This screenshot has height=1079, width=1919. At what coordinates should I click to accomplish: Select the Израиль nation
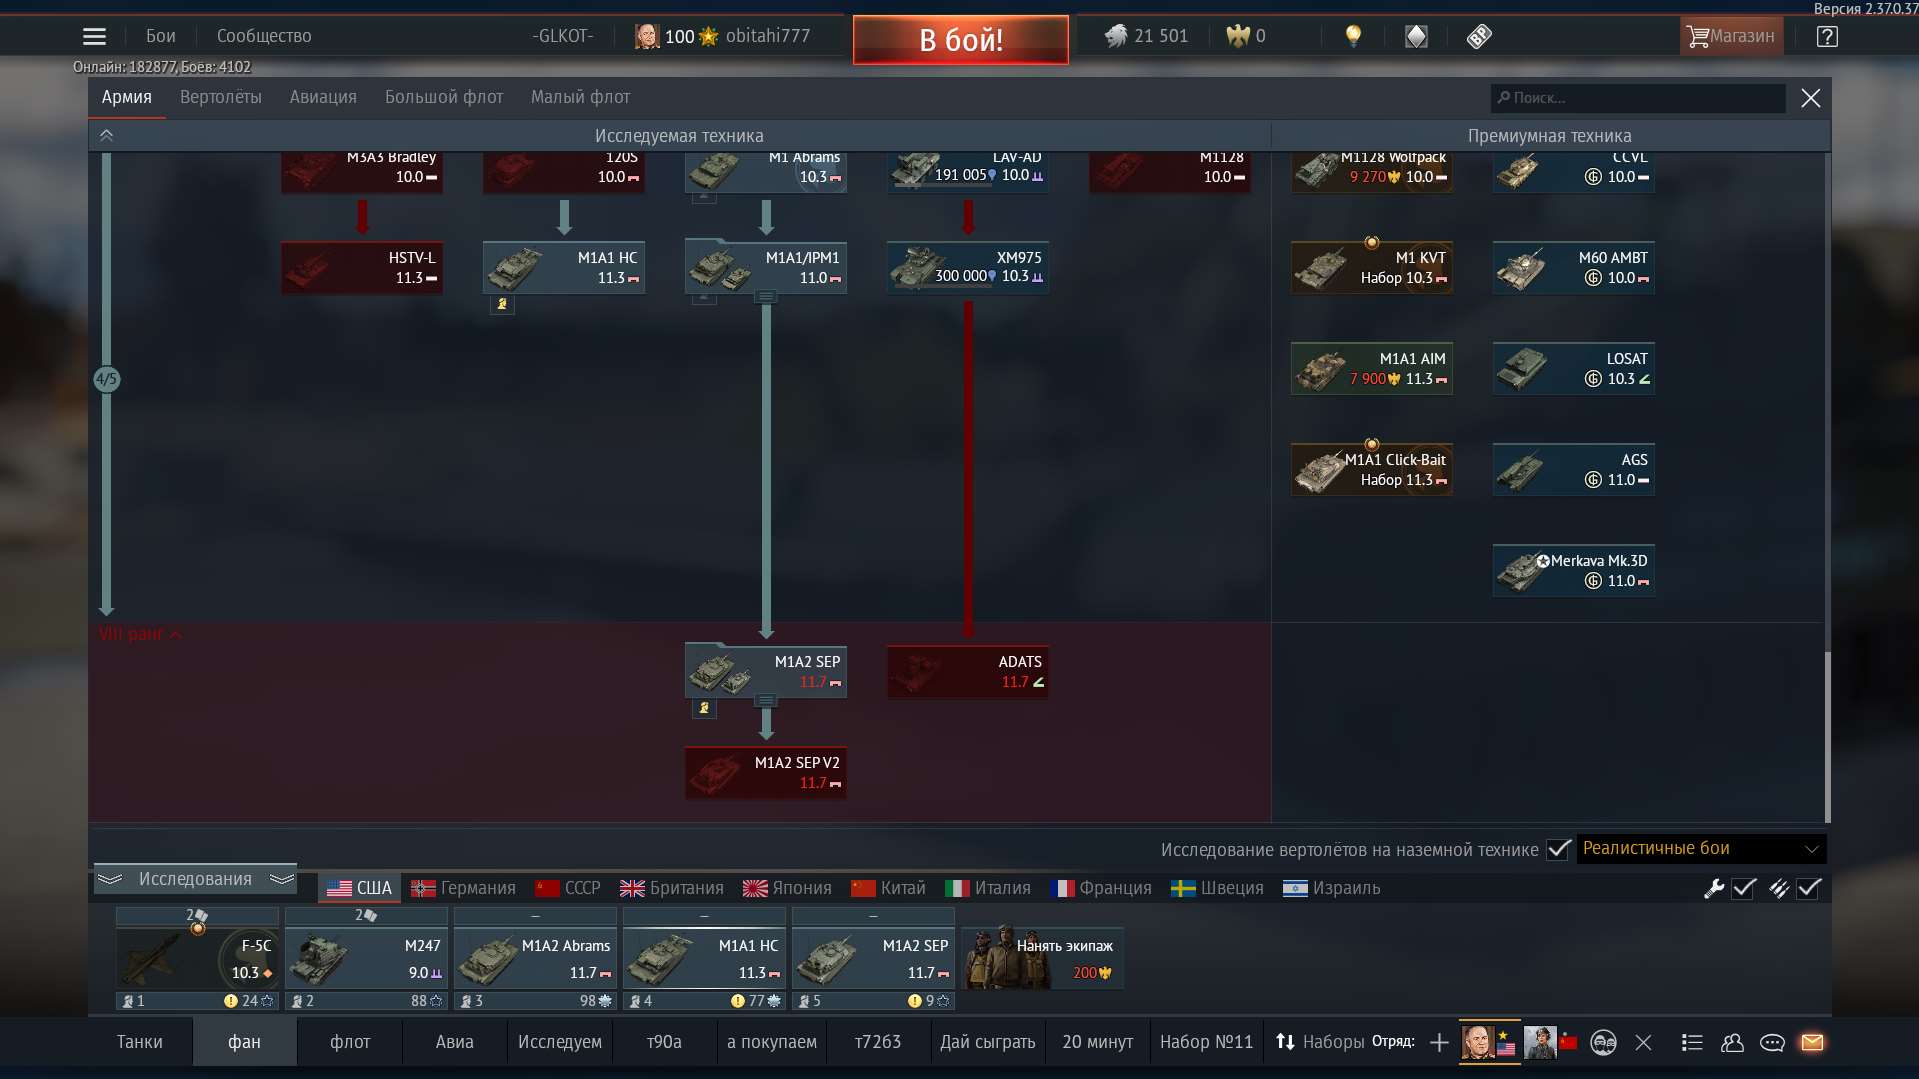click(1331, 888)
